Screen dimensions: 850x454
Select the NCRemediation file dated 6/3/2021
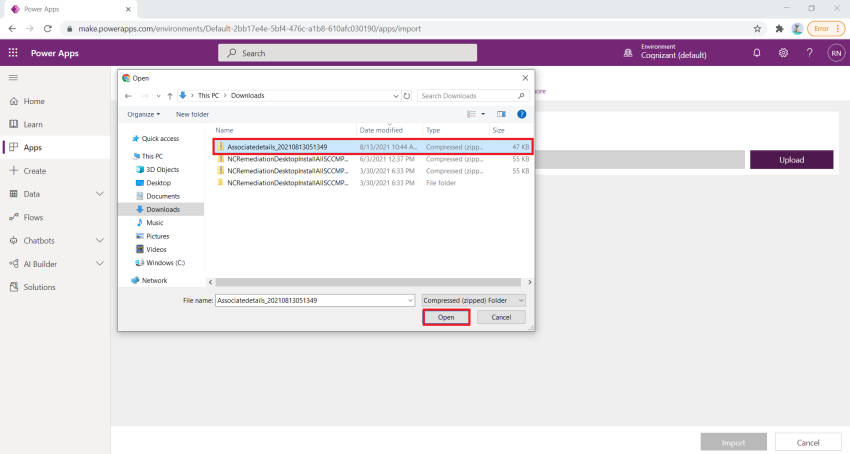(373, 159)
